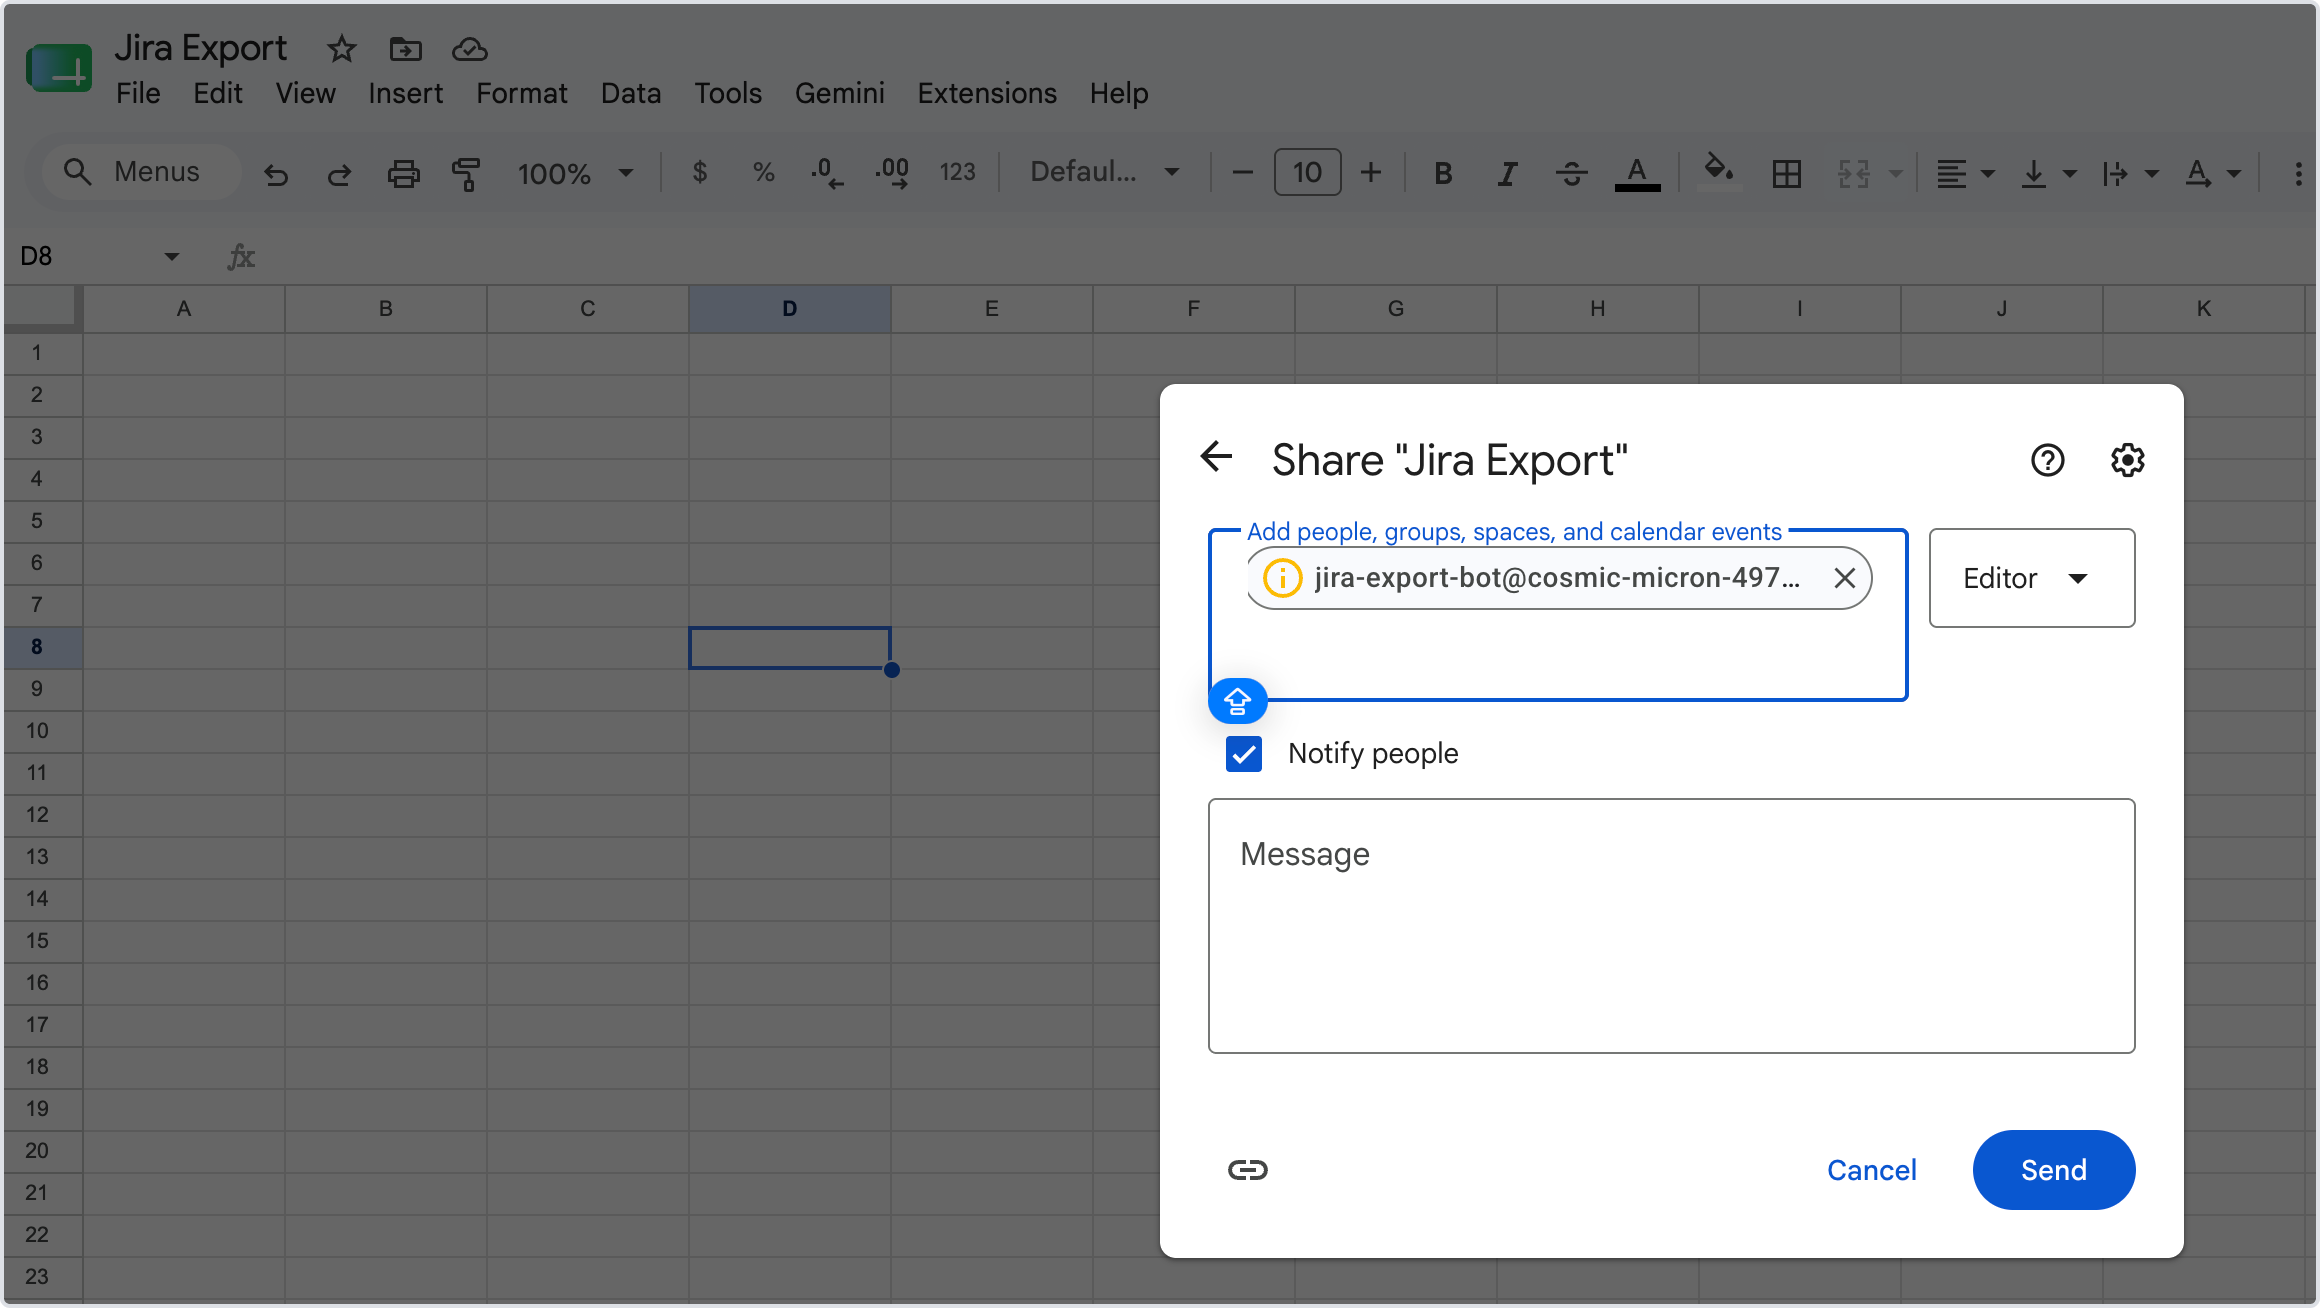The image size is (2320, 1308).
Task: Open the File menu
Action: (x=138, y=93)
